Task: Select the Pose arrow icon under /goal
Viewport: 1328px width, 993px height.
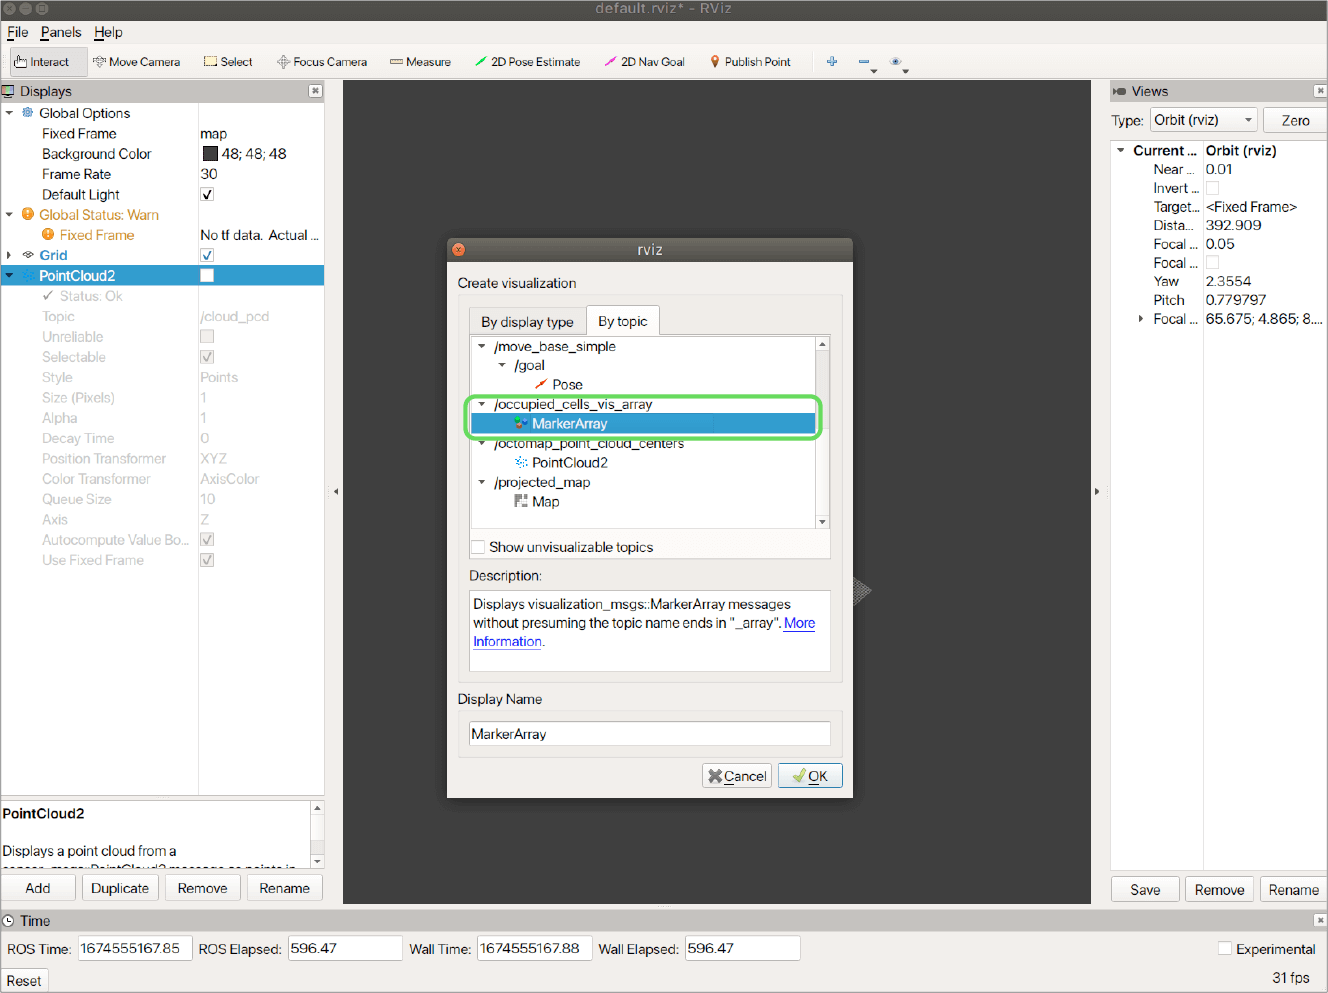Action: (541, 384)
